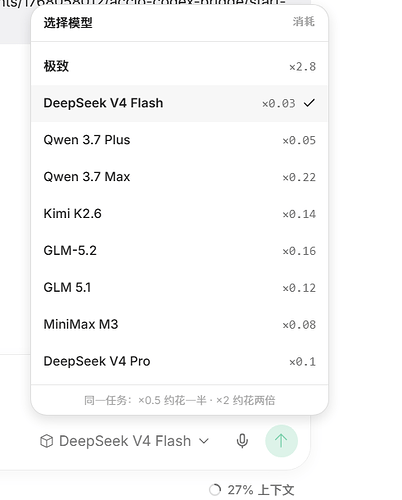This screenshot has width=402, height=500.
Task: Click the cube model icon
Action: pyautogui.click(x=46, y=441)
